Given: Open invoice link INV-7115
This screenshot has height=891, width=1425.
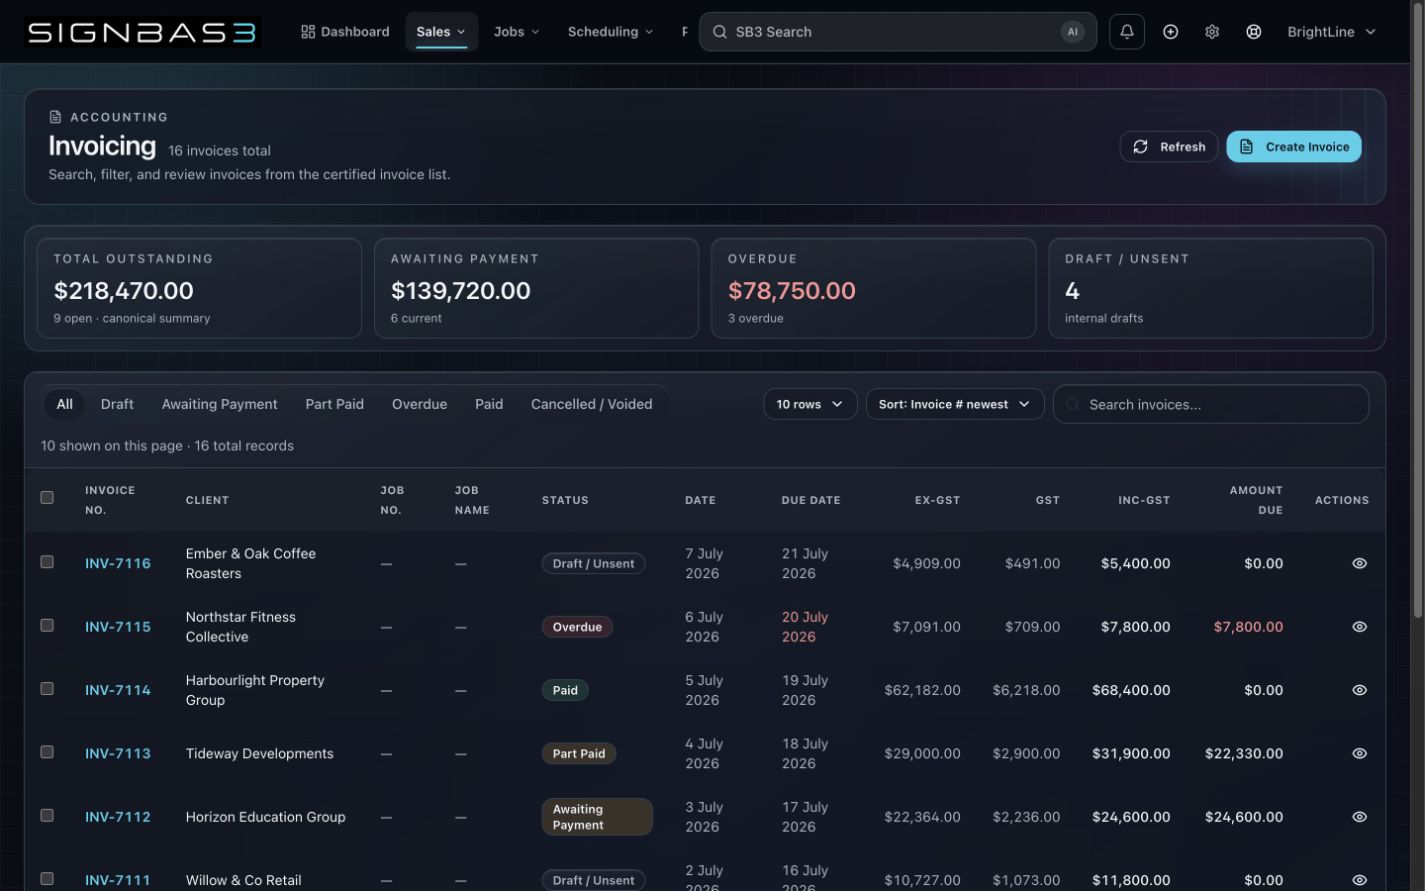Looking at the screenshot, I should coord(118,627).
